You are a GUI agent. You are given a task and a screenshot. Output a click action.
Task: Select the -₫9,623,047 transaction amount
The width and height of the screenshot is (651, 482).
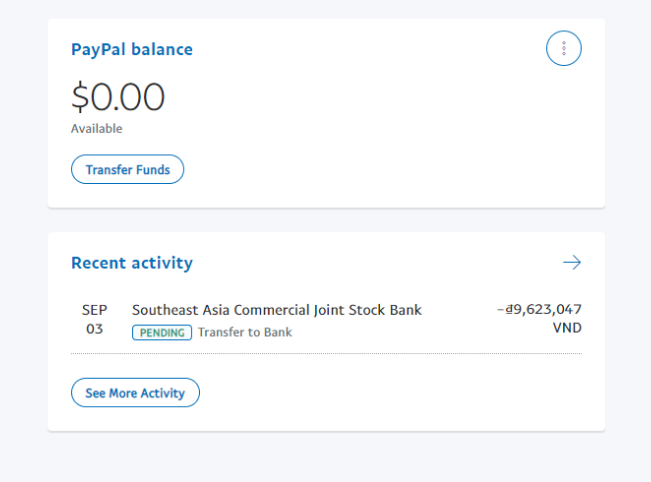(539, 309)
